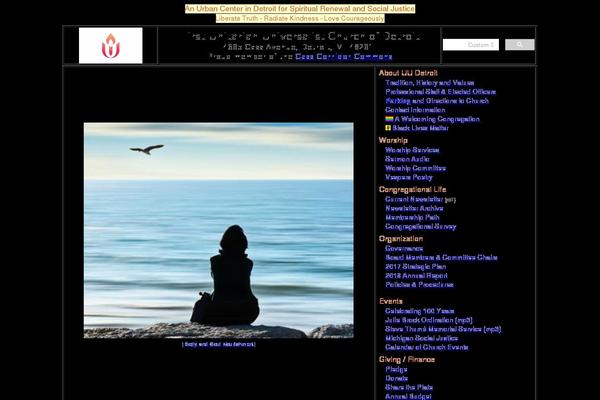Click the yellow icon beside Black Lives Matter

tap(388, 128)
